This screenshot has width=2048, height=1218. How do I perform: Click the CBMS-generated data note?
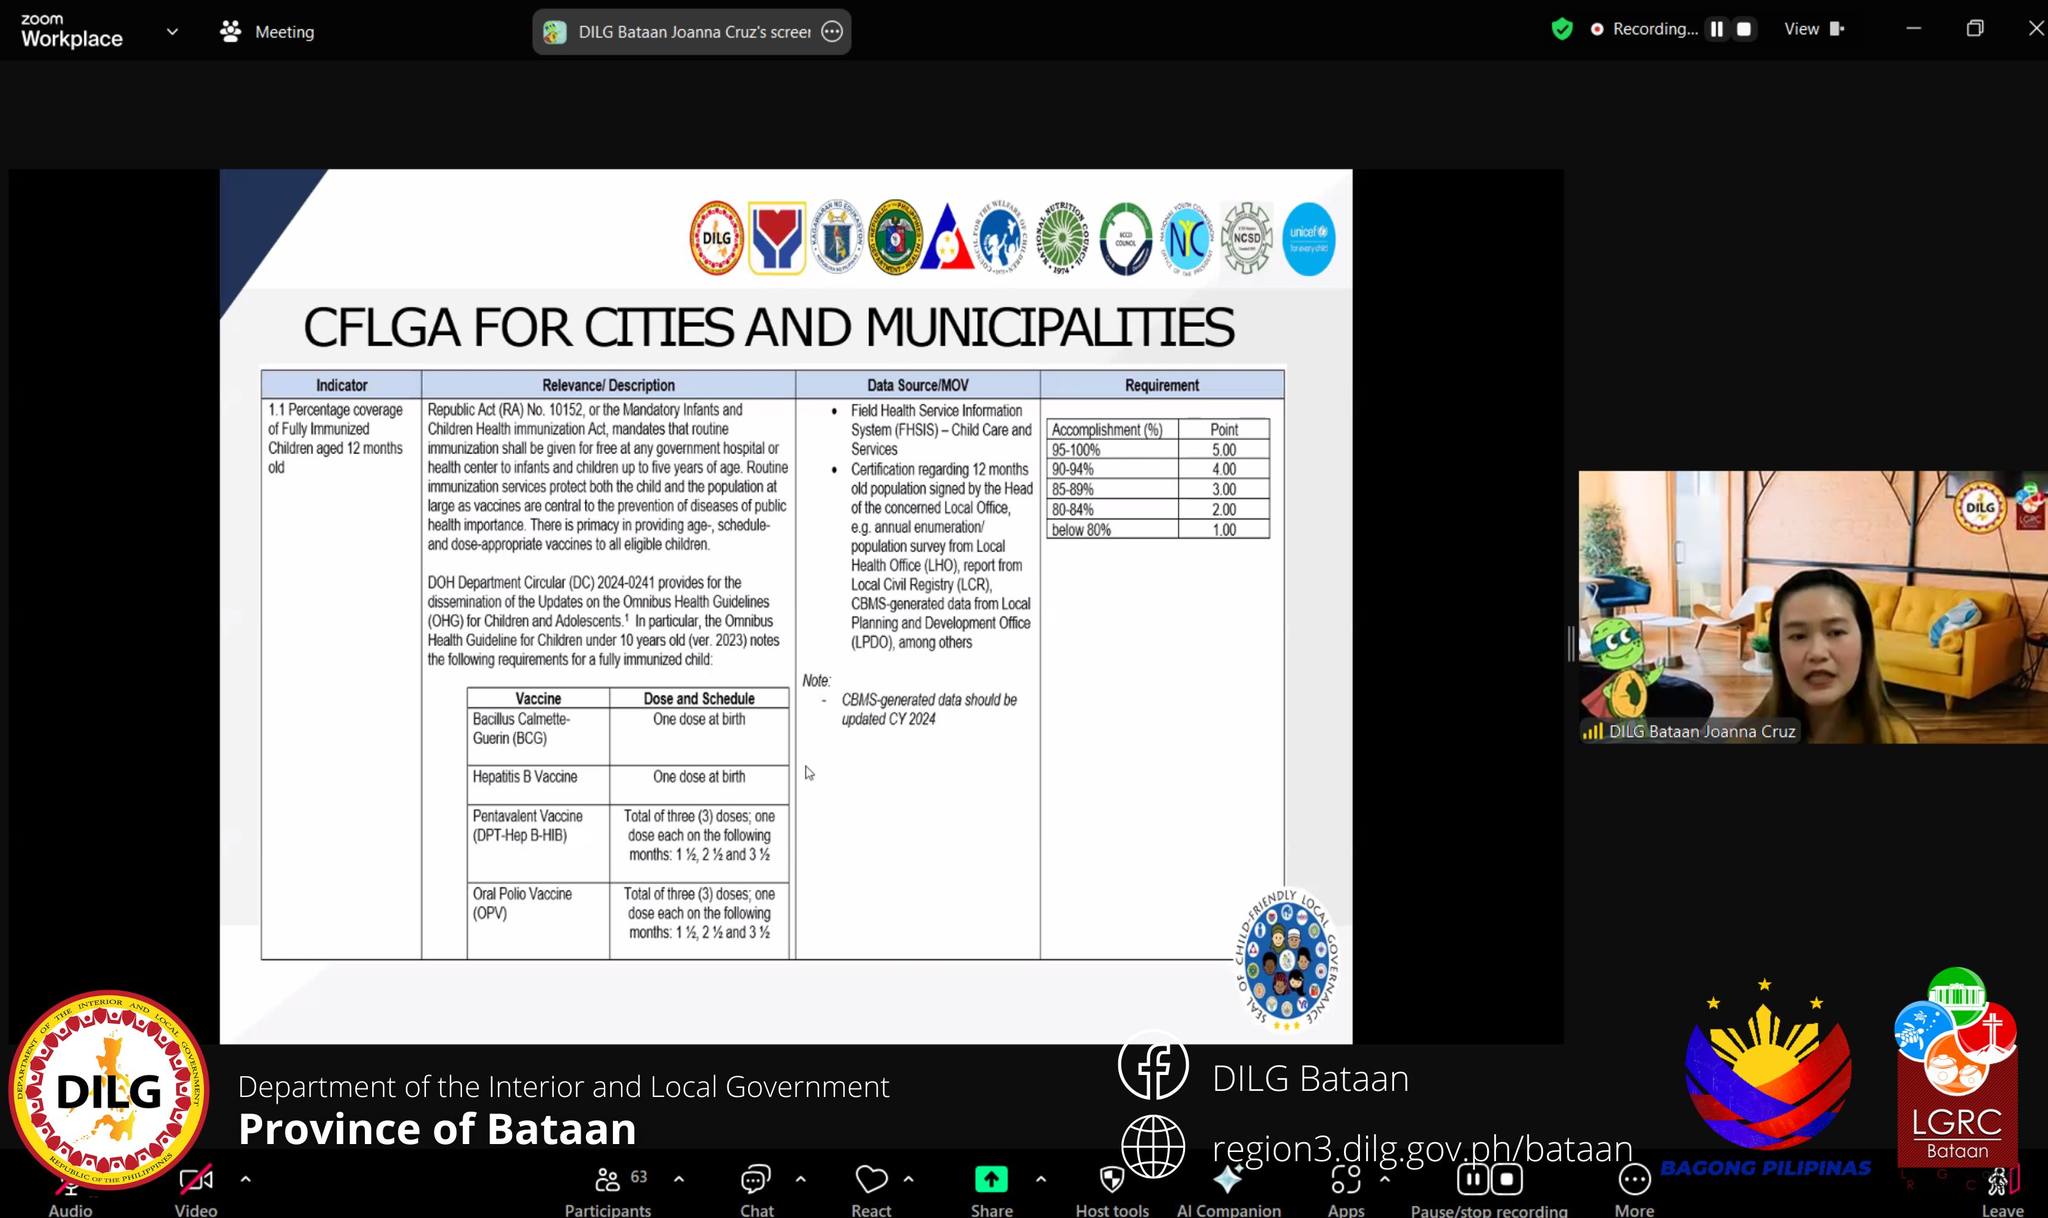pyautogui.click(x=929, y=709)
